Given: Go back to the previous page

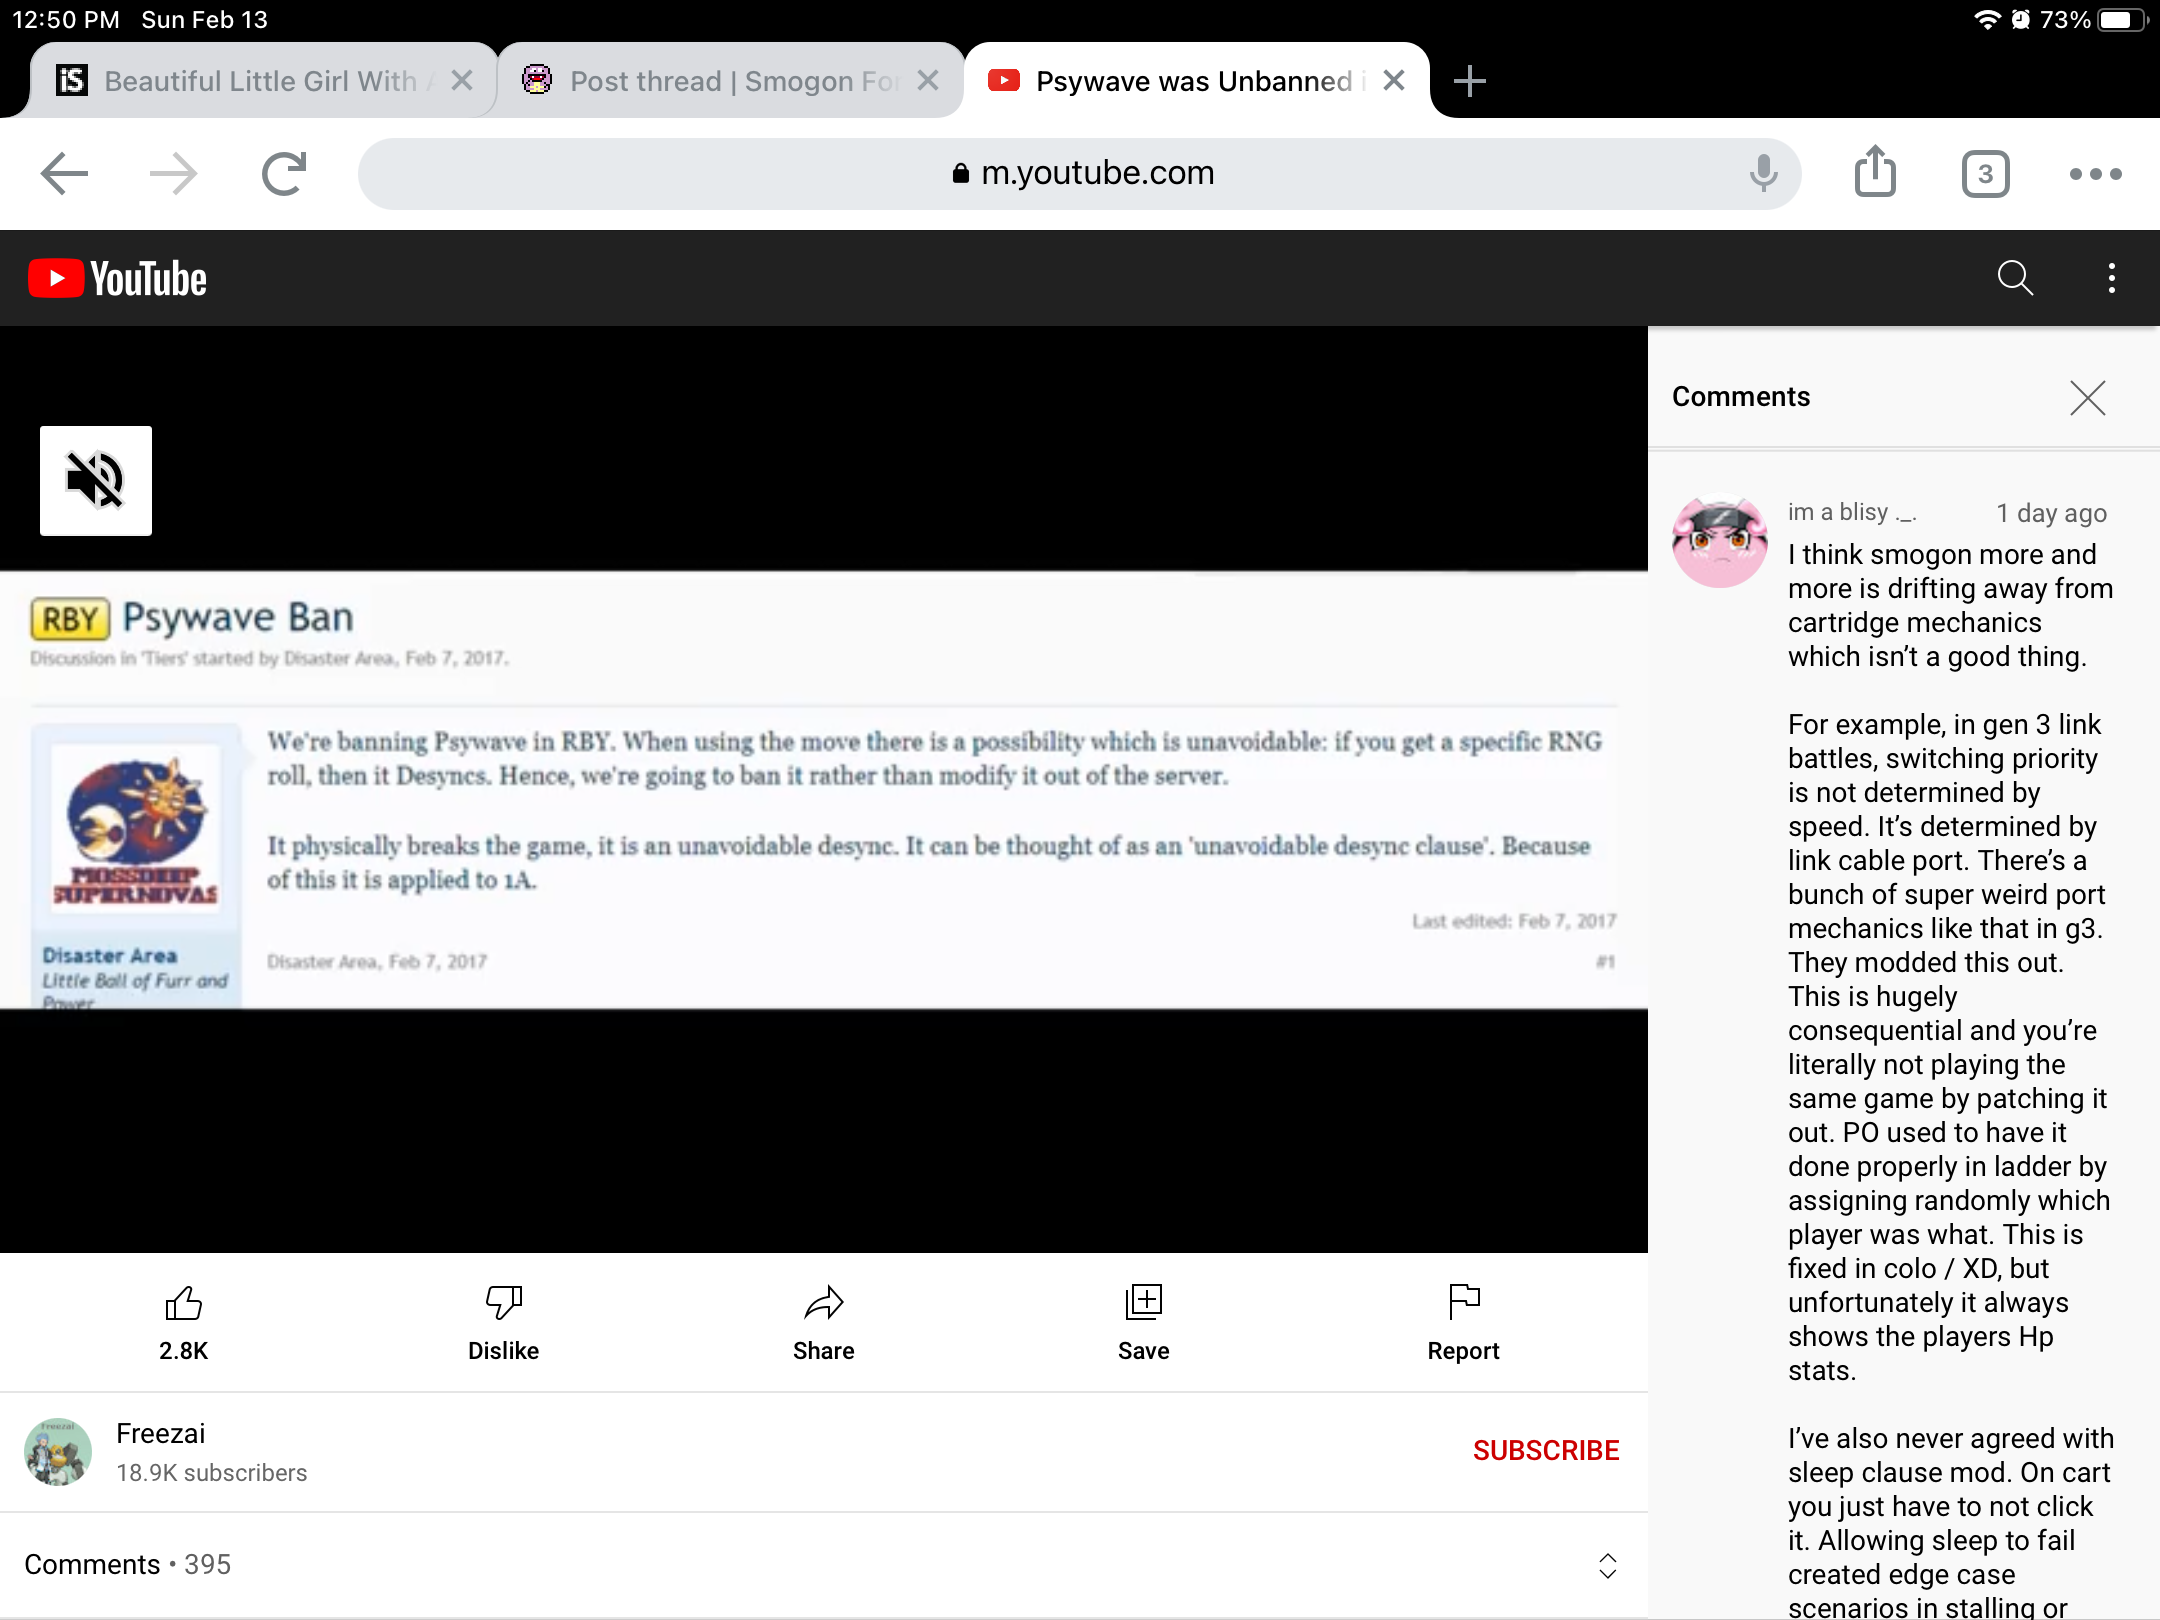Looking at the screenshot, I should pos(64,173).
